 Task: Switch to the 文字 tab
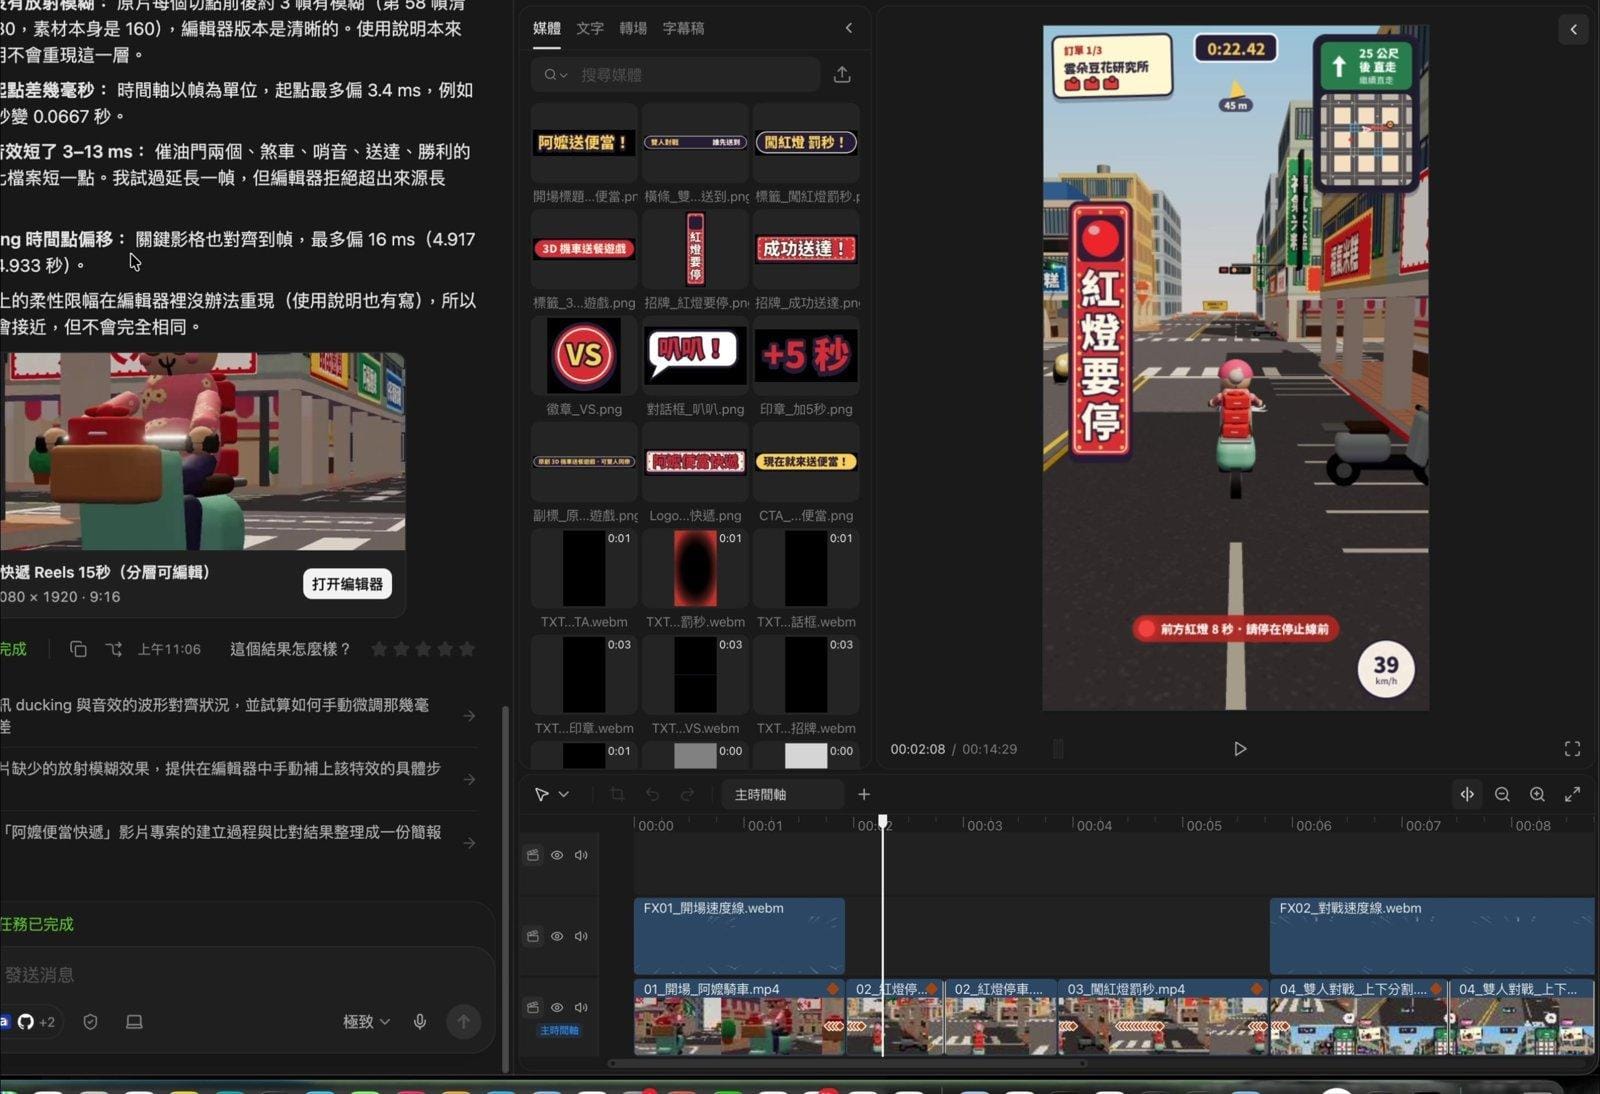coord(590,28)
